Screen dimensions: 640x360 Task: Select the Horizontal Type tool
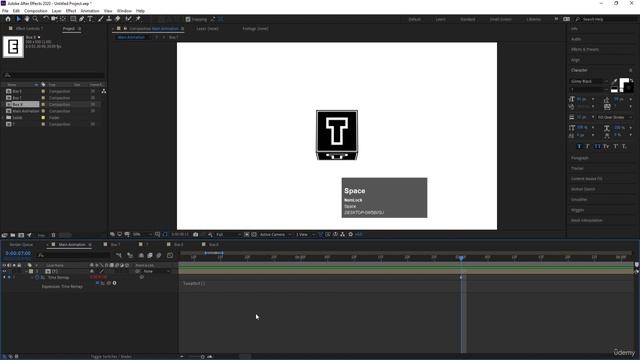[90, 19]
